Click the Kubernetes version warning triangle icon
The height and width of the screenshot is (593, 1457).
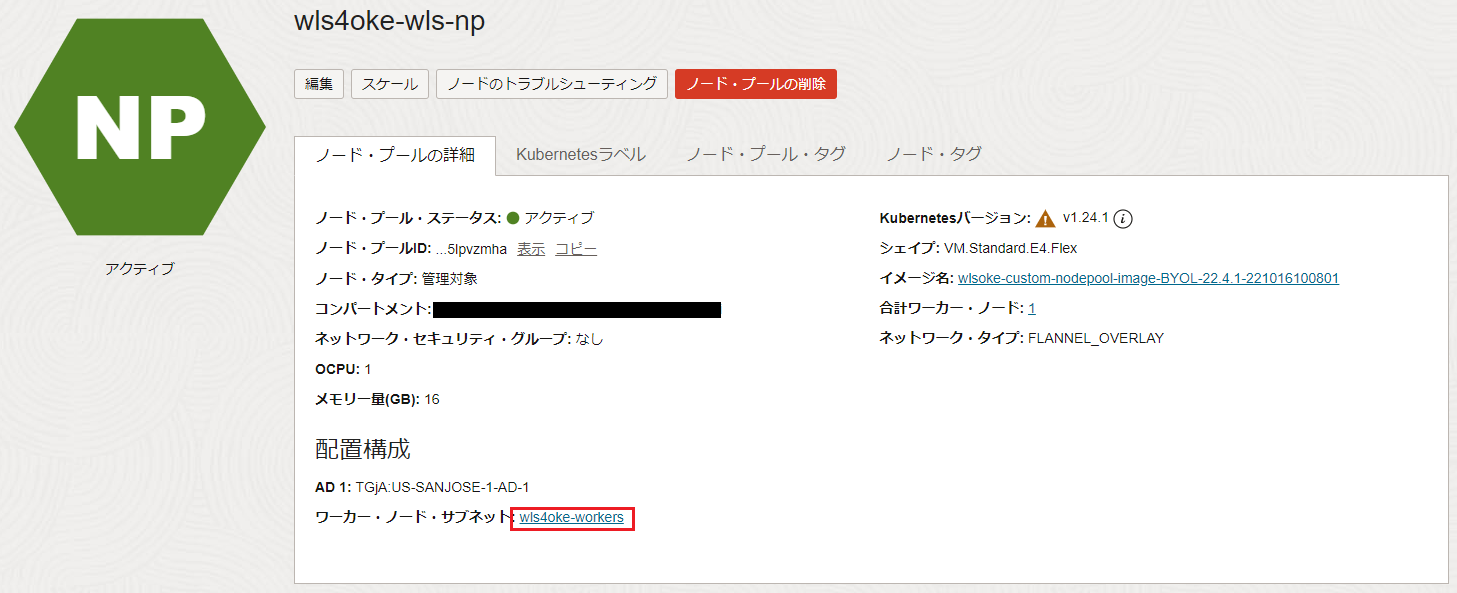click(x=1046, y=218)
